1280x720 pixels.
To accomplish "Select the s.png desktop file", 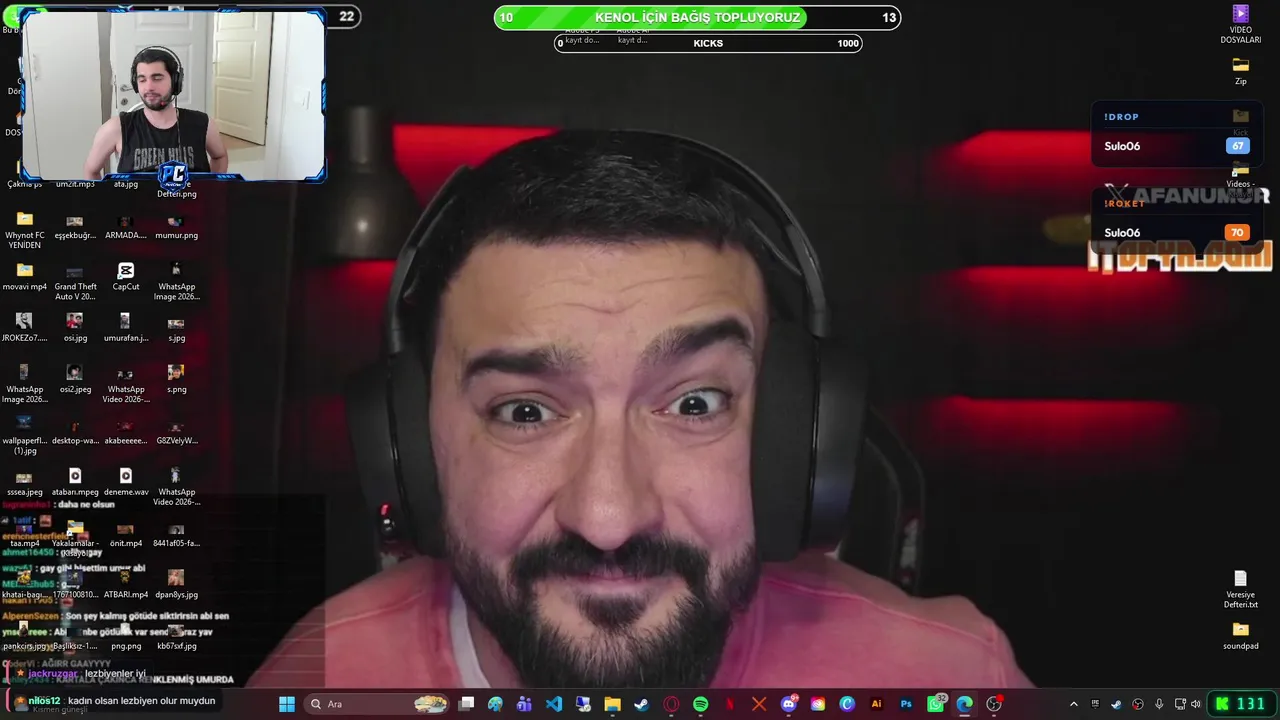I will tap(176, 379).
